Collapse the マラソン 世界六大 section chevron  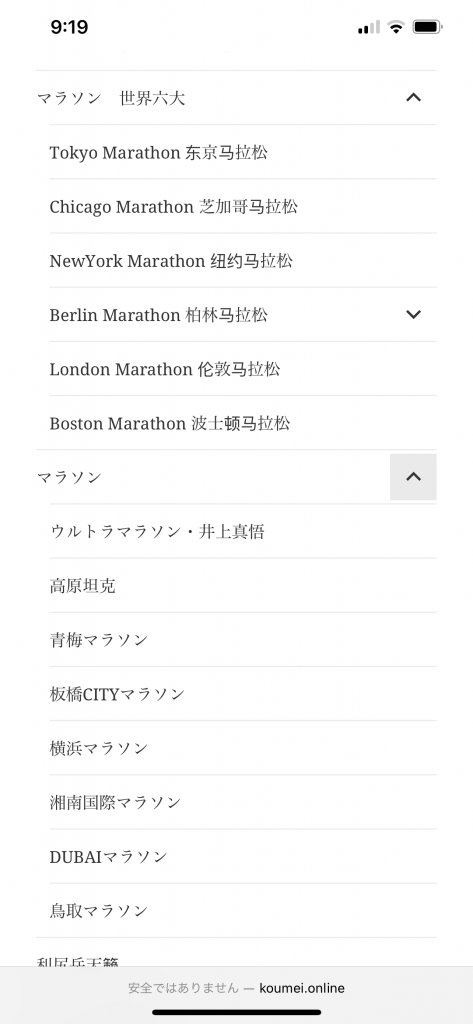click(413, 98)
